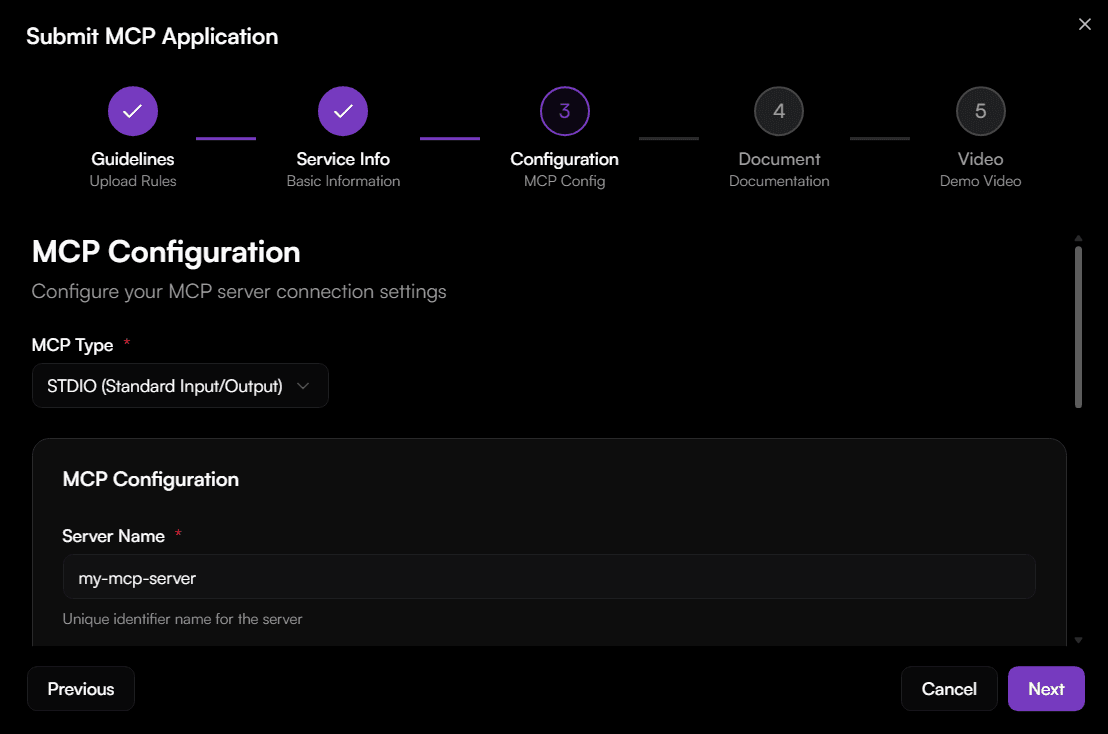Viewport: 1108px width, 734px height.
Task: Click the Document step label
Action: (x=779, y=159)
